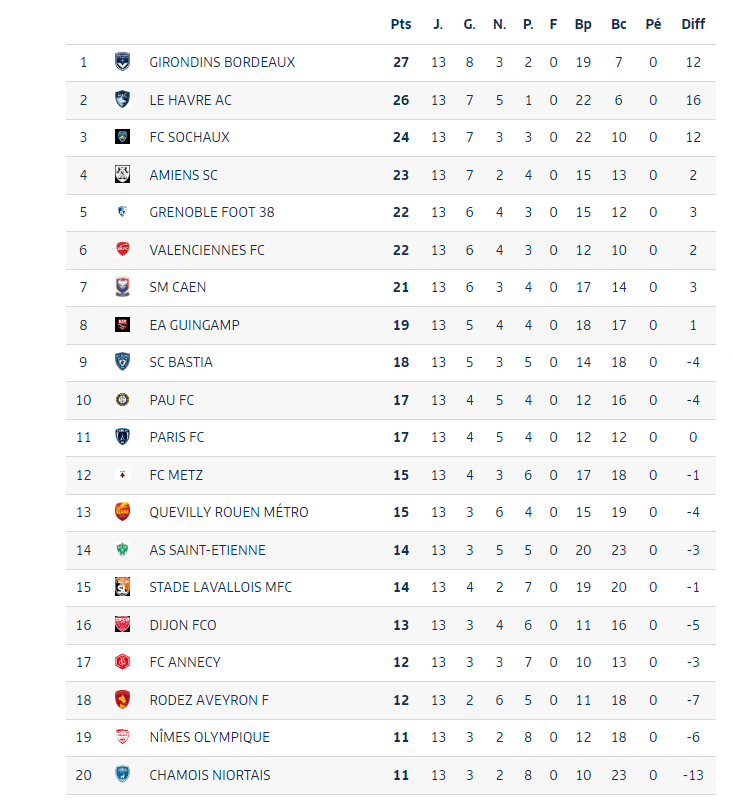Click the Rodez Aveyron club badge
Image resolution: width=733 pixels, height=805 pixels.
click(123, 700)
